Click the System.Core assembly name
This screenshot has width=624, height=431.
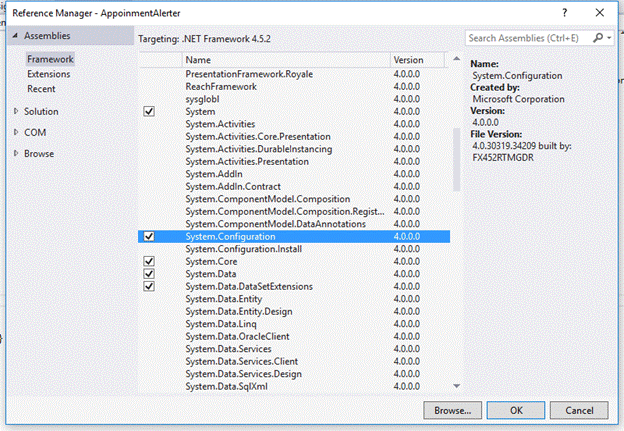(x=211, y=261)
